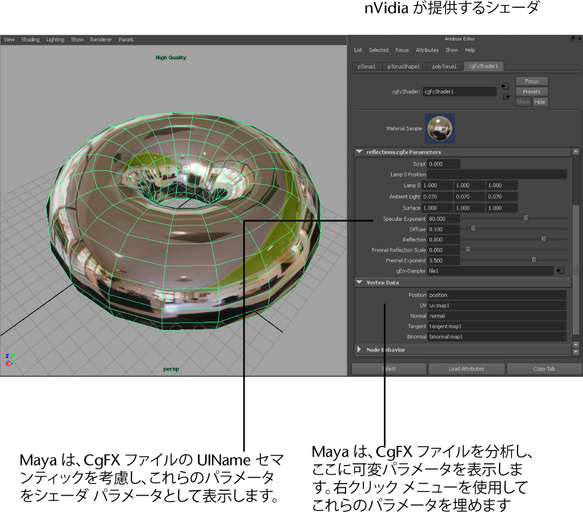
Task: Click the input connection icon beside cgfxShader field
Action: point(505,86)
